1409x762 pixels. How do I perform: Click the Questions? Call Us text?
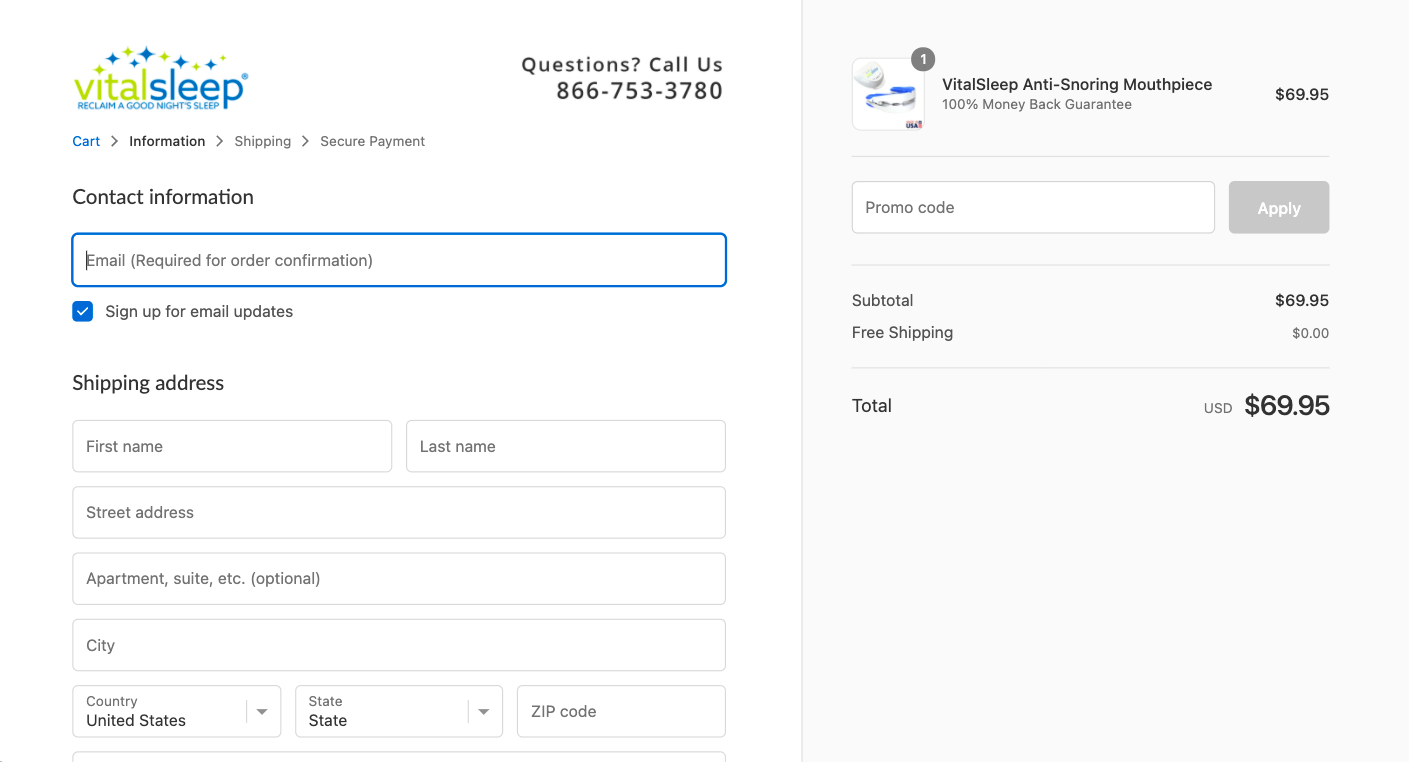[622, 64]
